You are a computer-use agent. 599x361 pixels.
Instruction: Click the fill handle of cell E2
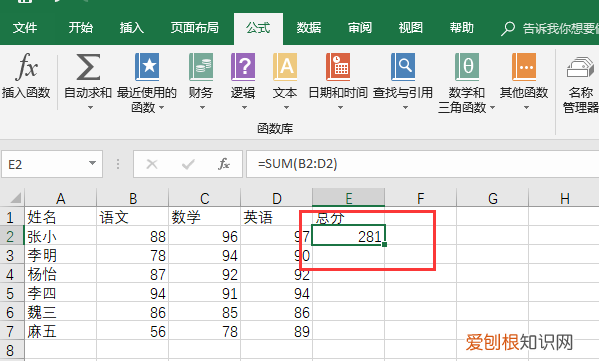[x=384, y=244]
